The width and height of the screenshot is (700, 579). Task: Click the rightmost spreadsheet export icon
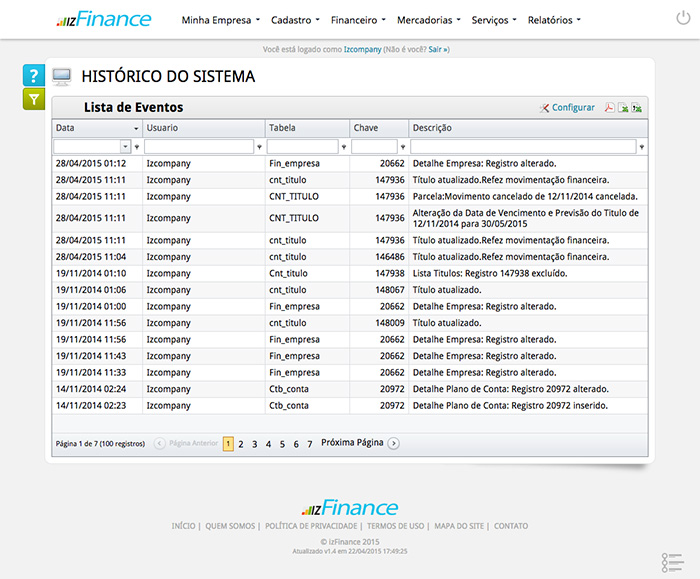[x=636, y=108]
